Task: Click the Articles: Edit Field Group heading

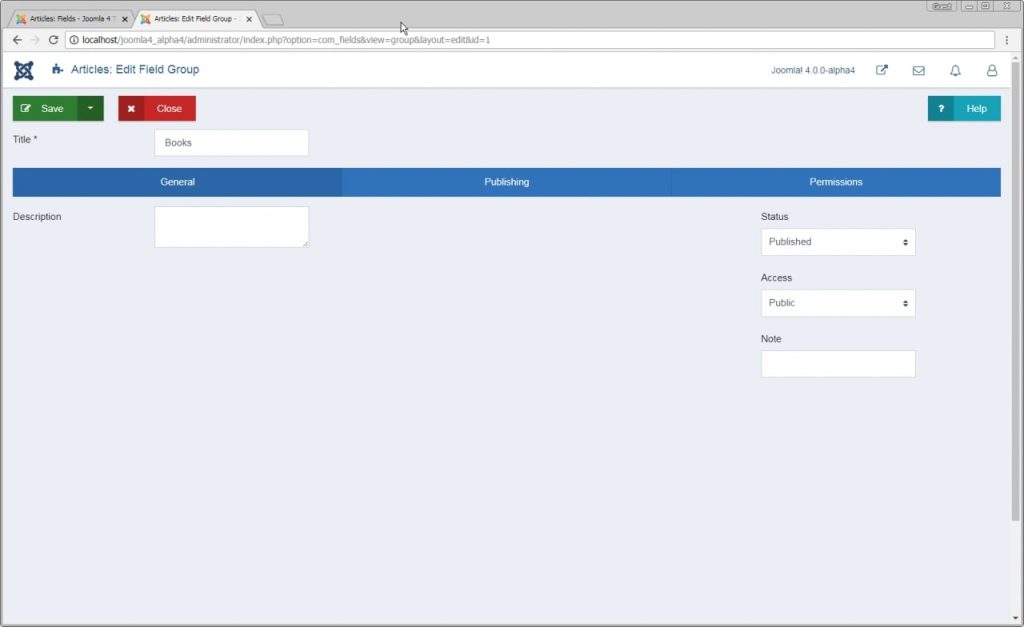Action: [135, 69]
